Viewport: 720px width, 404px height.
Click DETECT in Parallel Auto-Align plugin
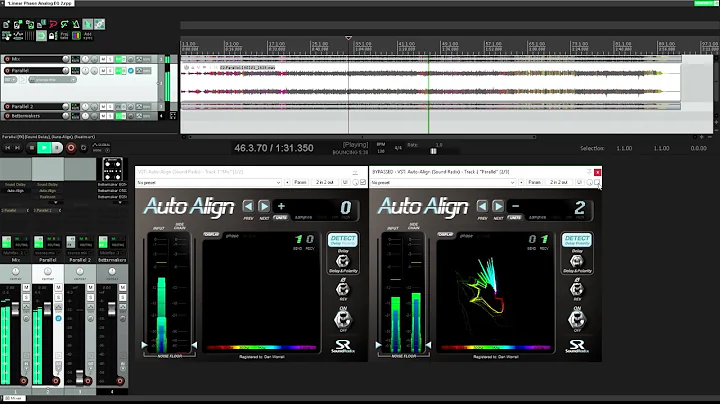tap(577, 240)
